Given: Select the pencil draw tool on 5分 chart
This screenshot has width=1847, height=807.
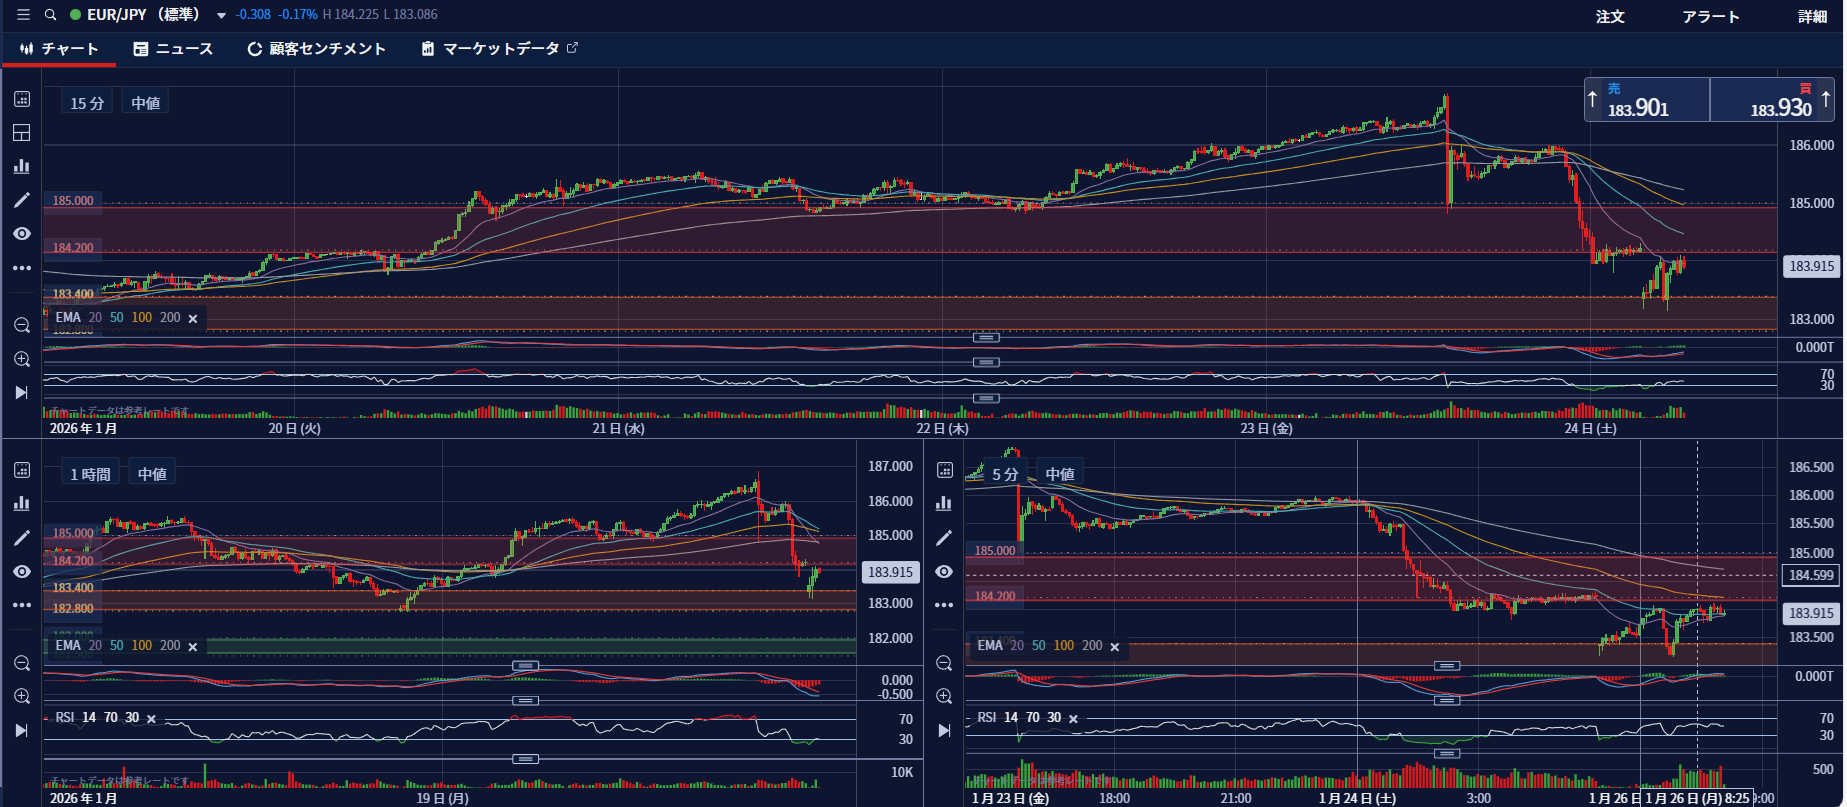Looking at the screenshot, I should 944,538.
